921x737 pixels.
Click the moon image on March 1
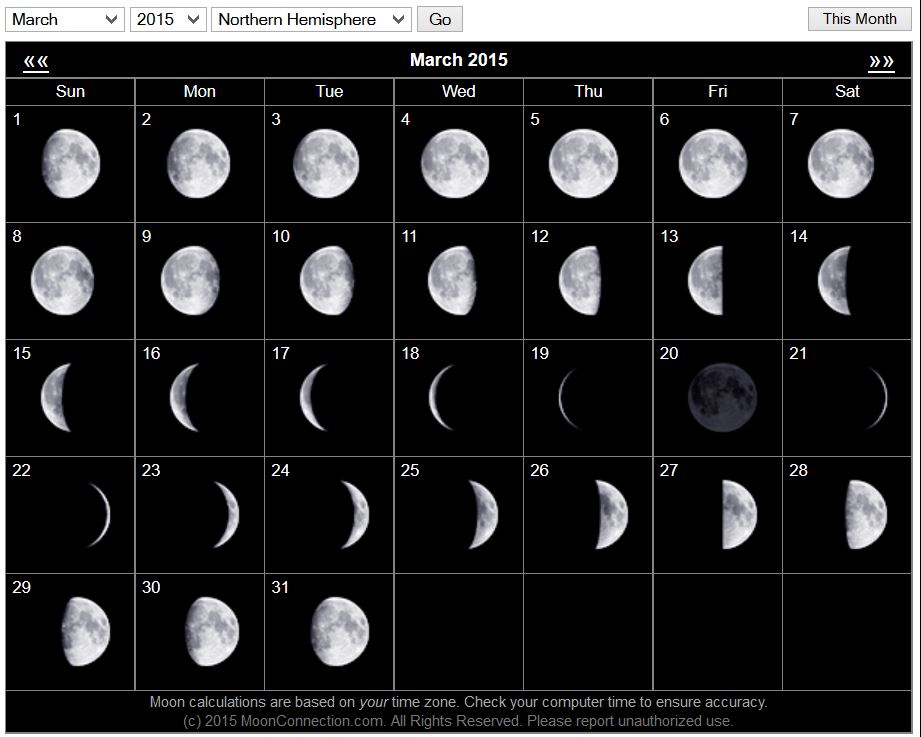[x=70, y=163]
